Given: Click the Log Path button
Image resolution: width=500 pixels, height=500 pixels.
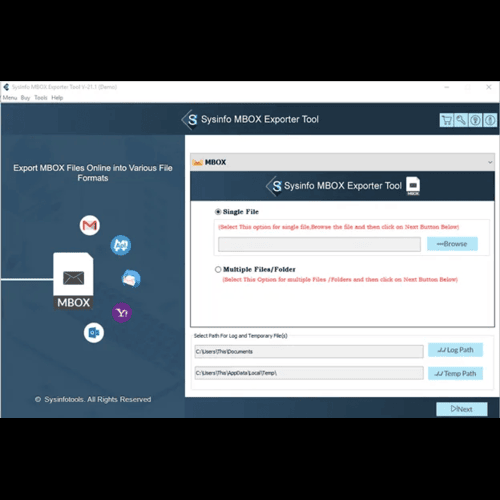Looking at the screenshot, I should coord(455,350).
